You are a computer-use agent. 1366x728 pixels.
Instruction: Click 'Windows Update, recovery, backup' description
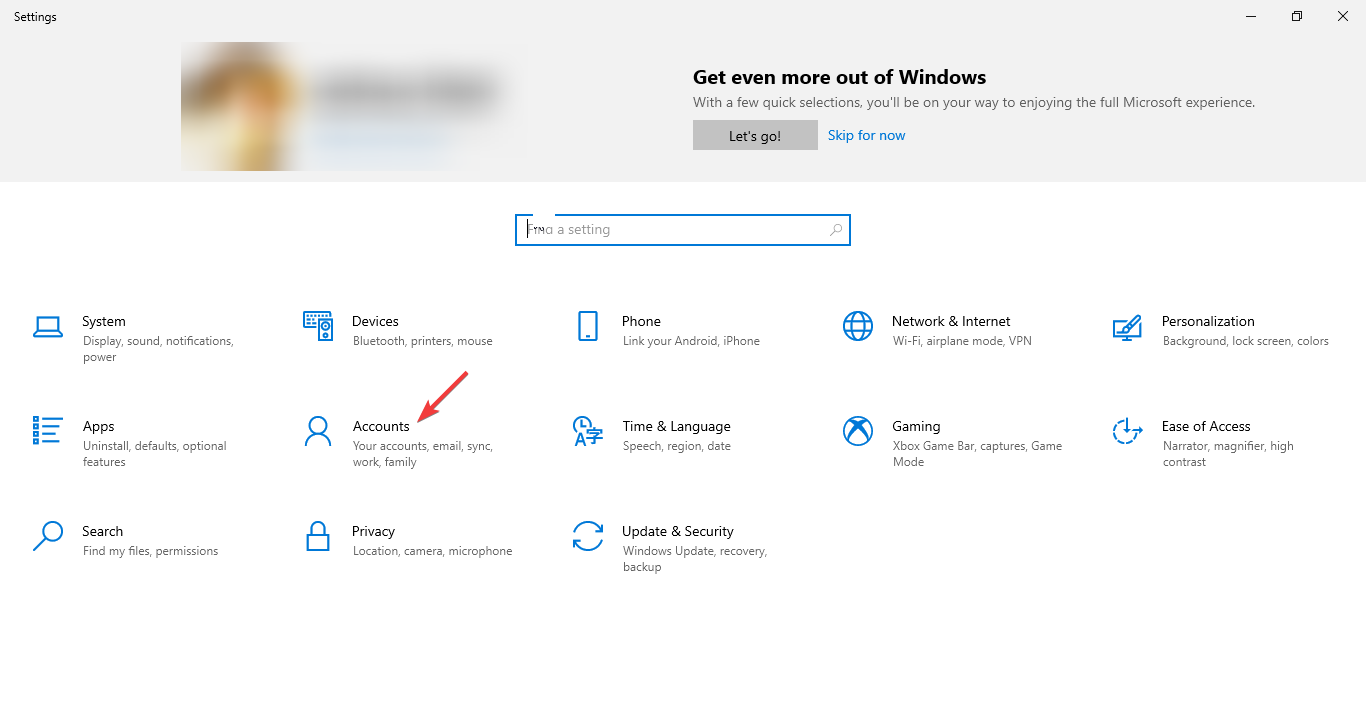coord(695,559)
